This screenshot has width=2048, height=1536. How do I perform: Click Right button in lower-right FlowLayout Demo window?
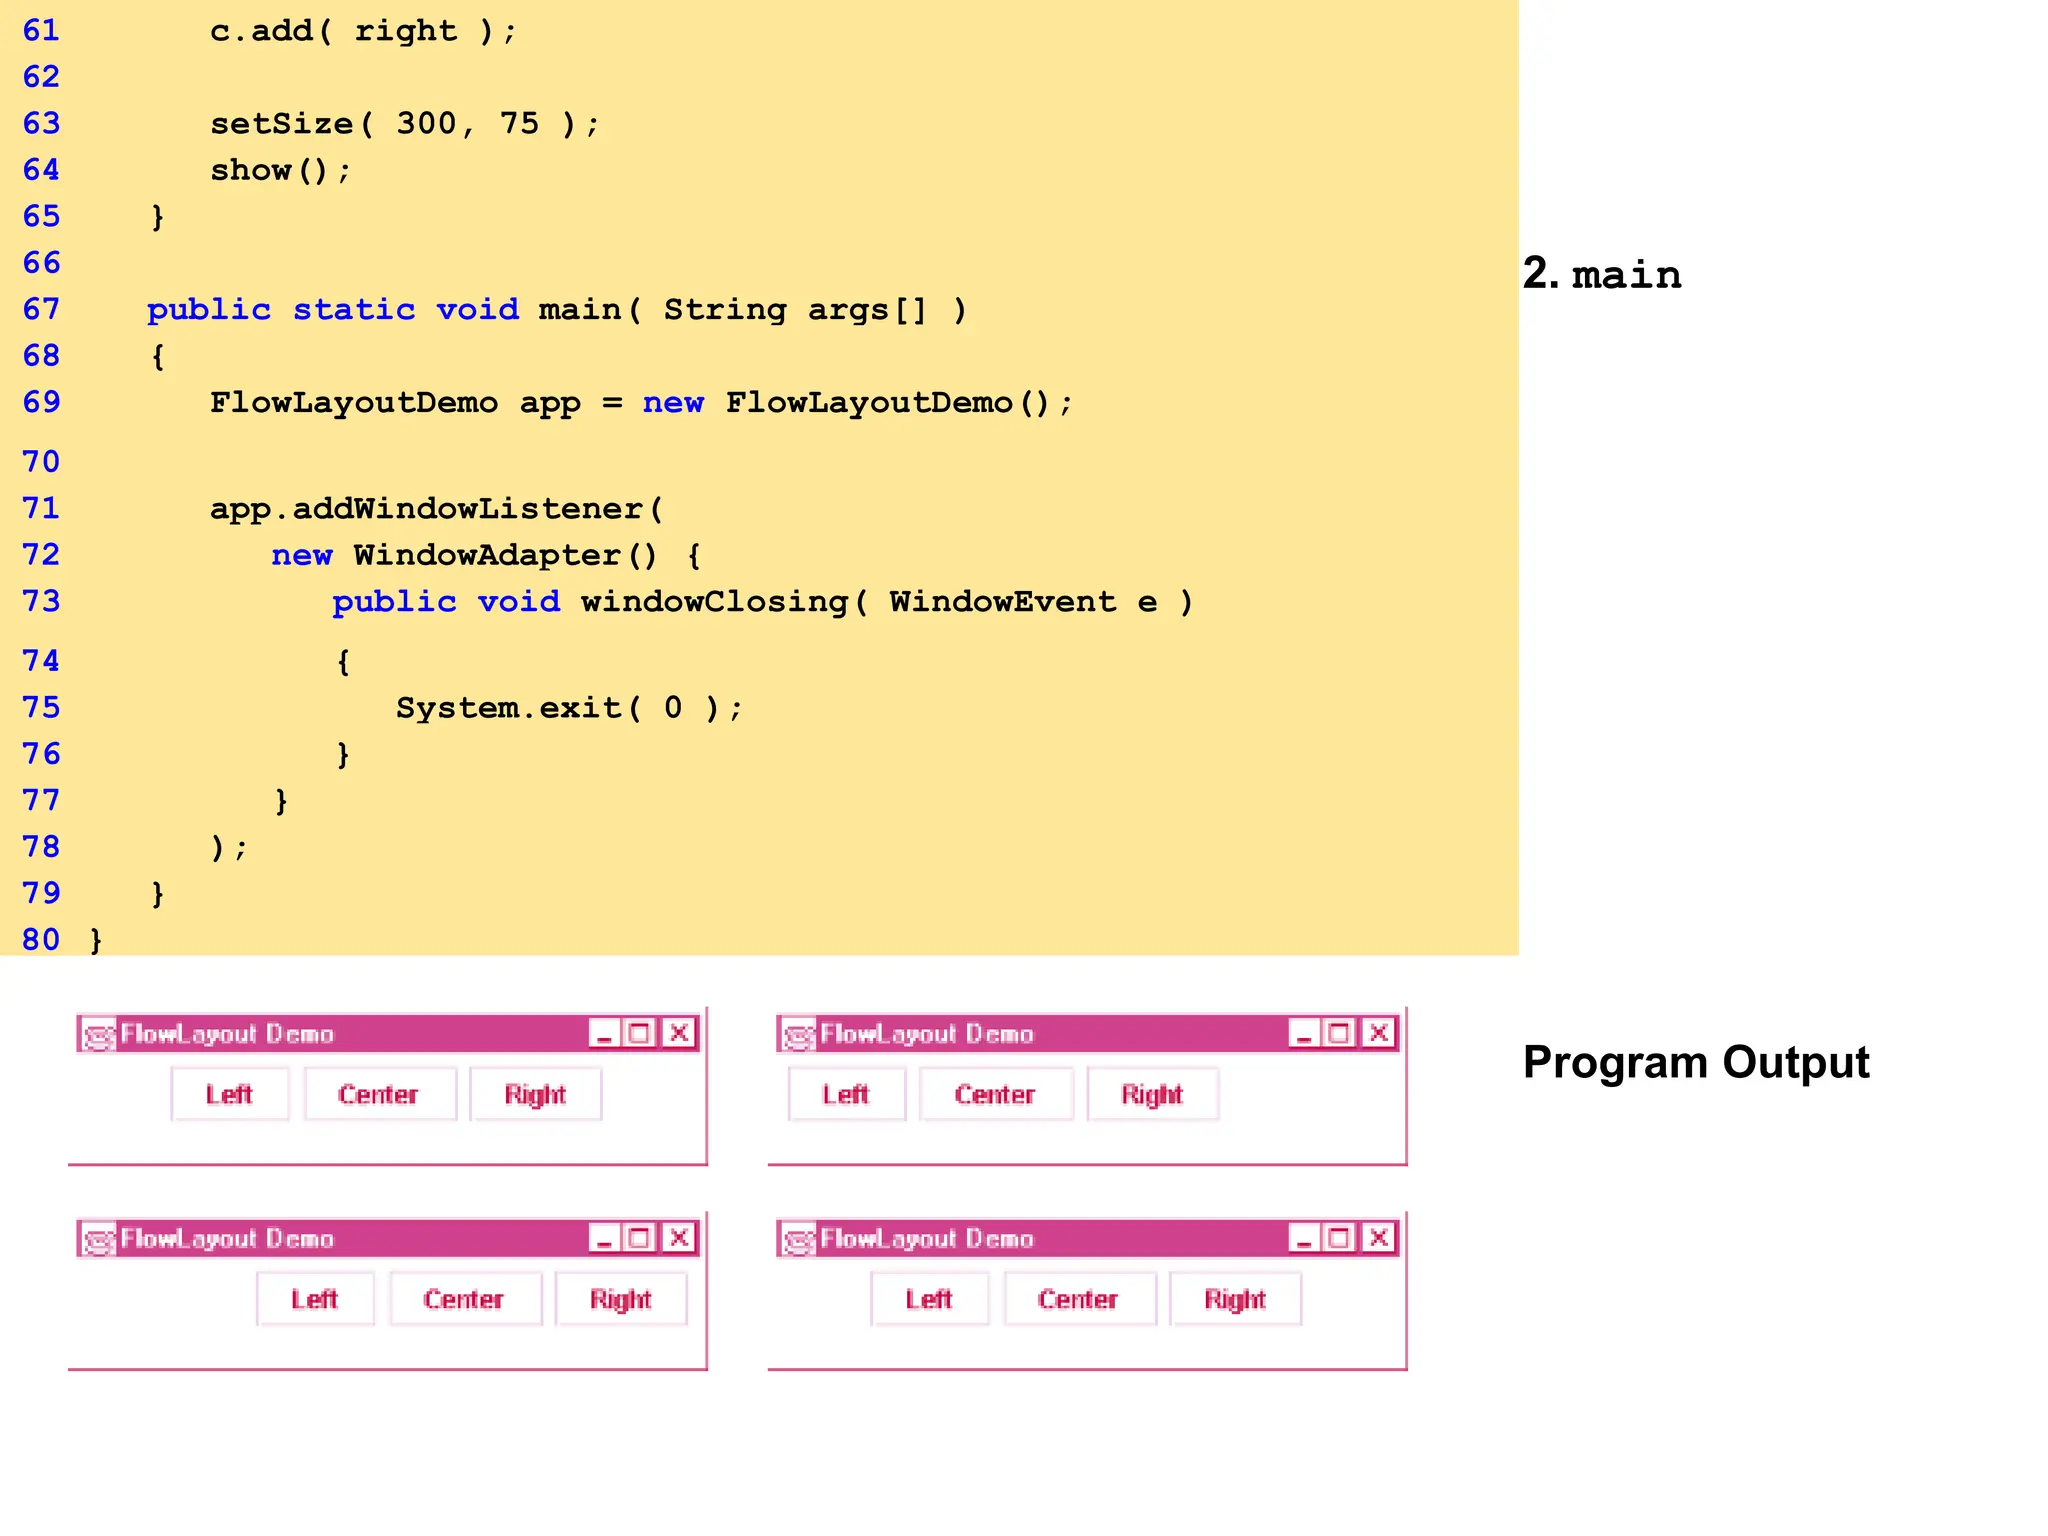(x=1235, y=1299)
